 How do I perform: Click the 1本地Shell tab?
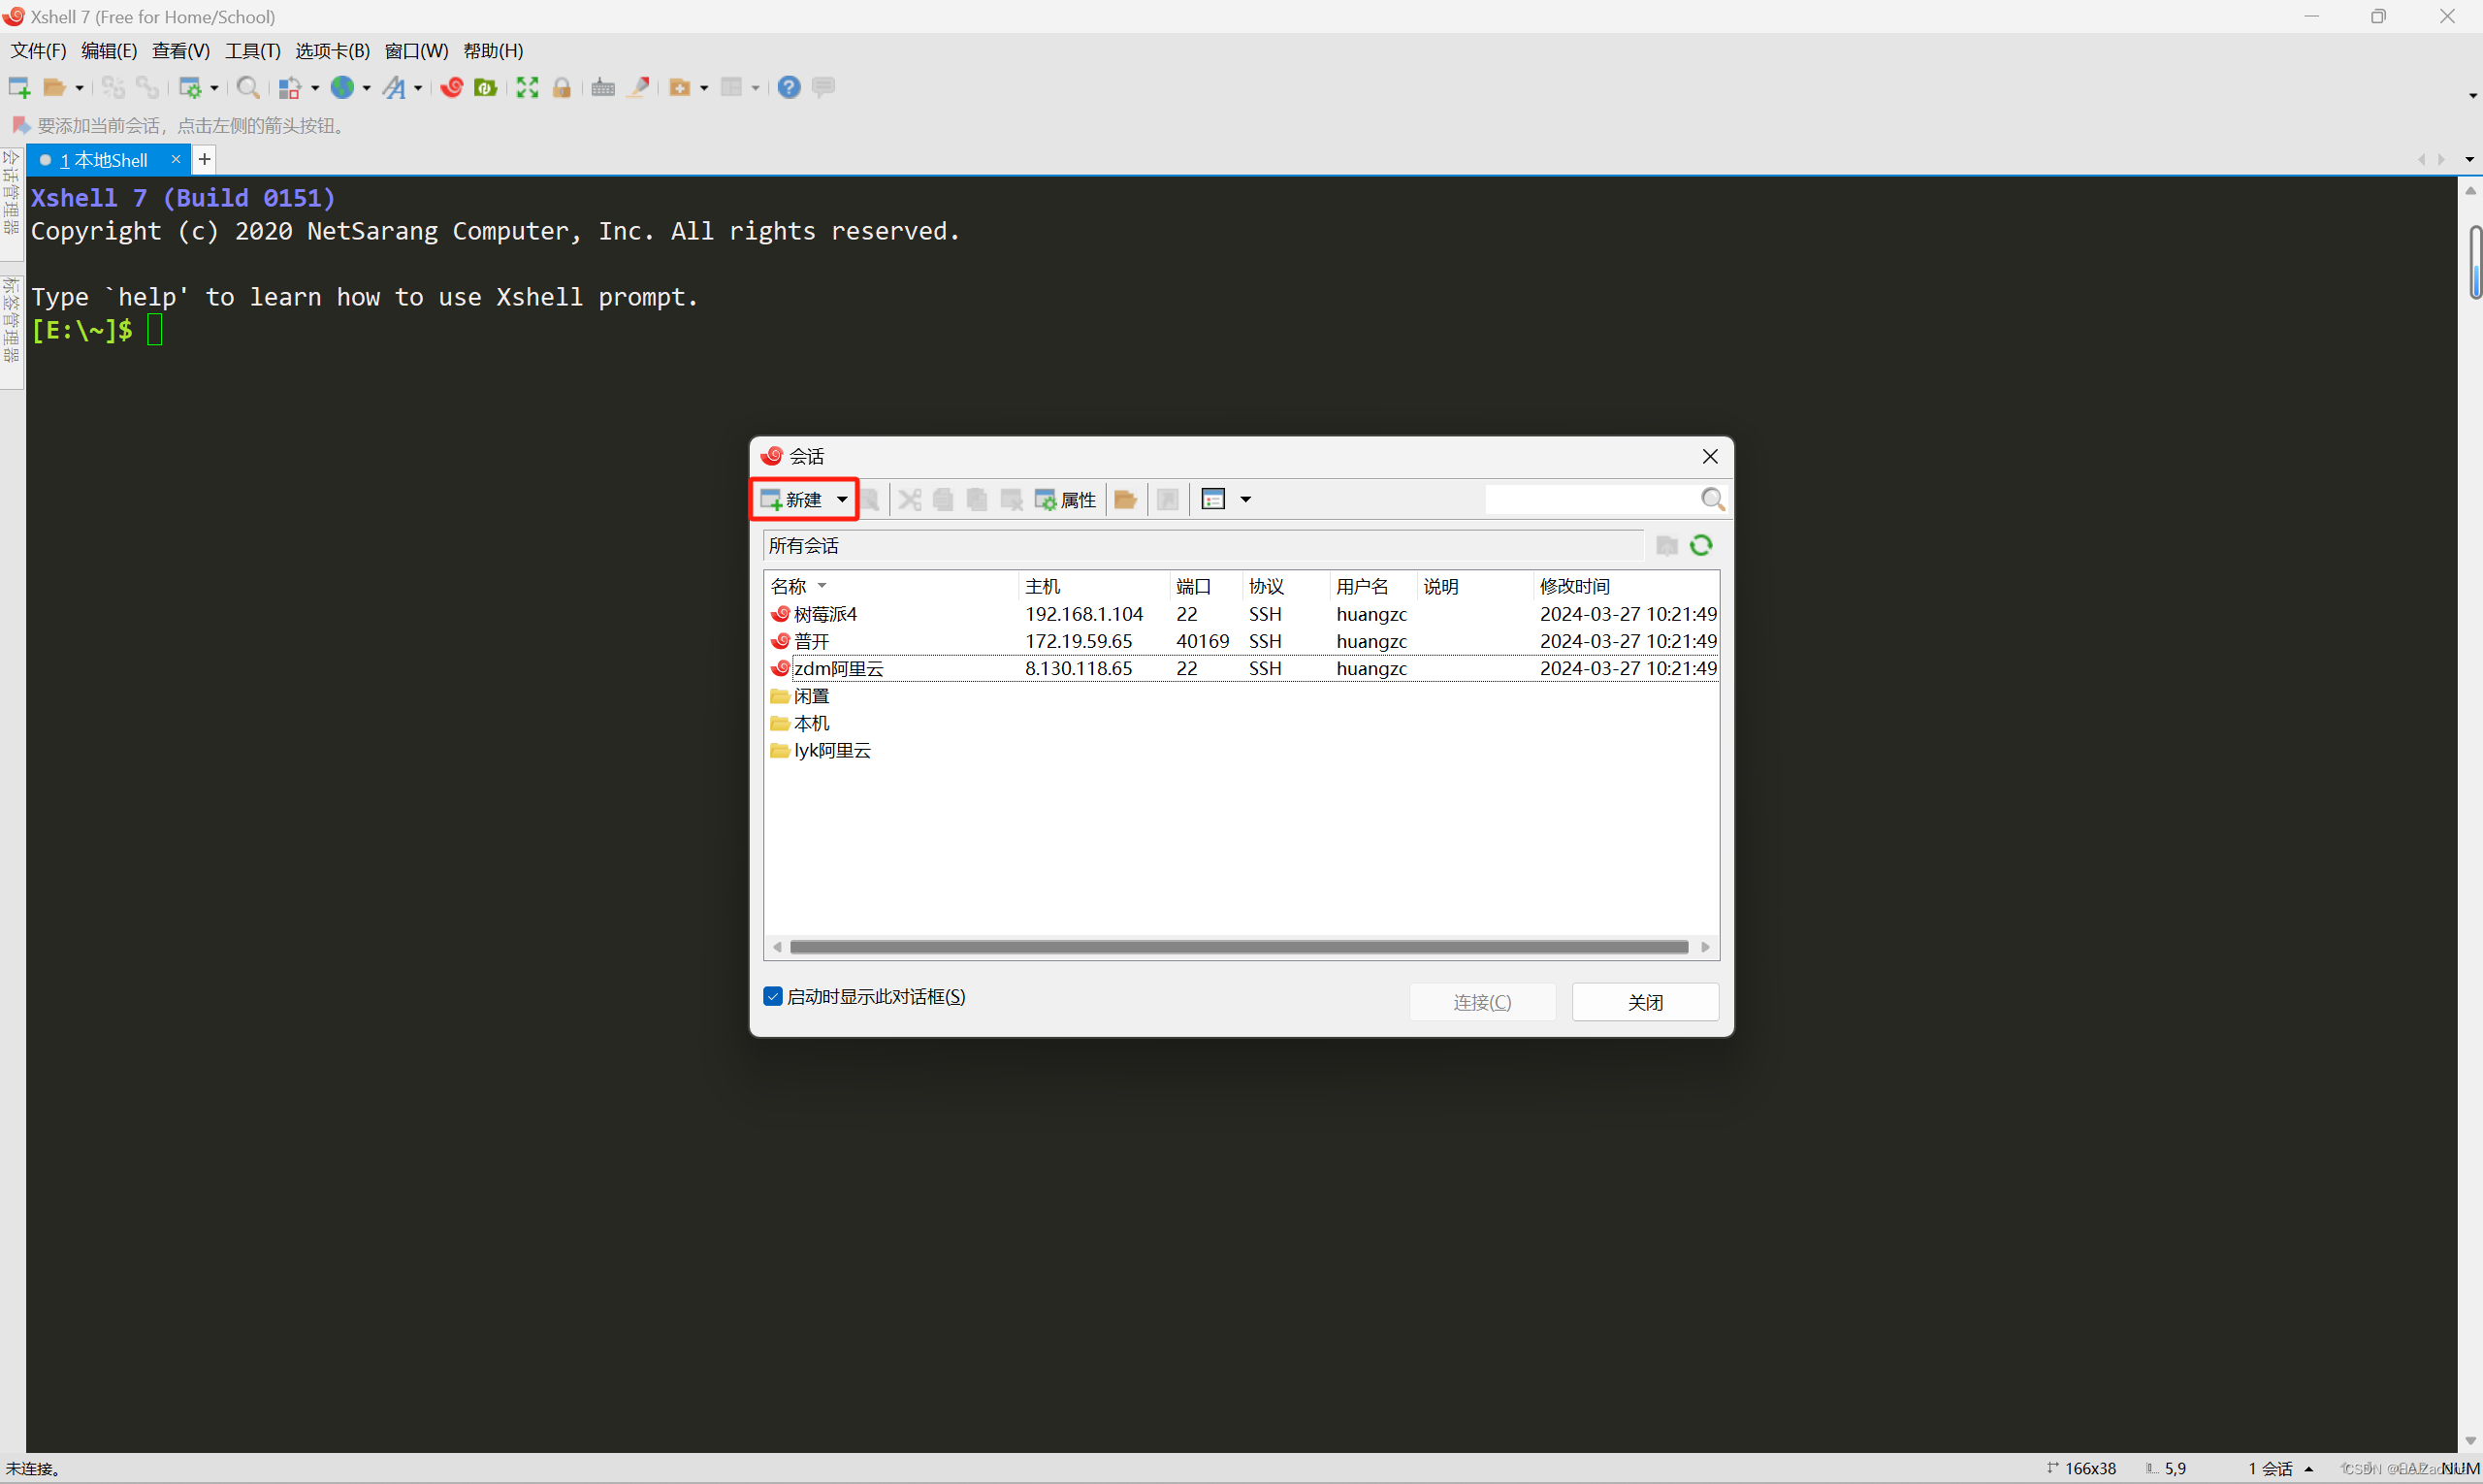(x=104, y=159)
